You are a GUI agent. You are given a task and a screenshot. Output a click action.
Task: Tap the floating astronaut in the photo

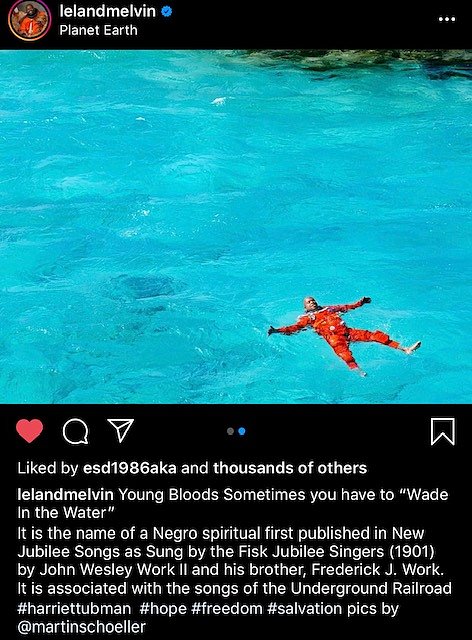pos(344,334)
